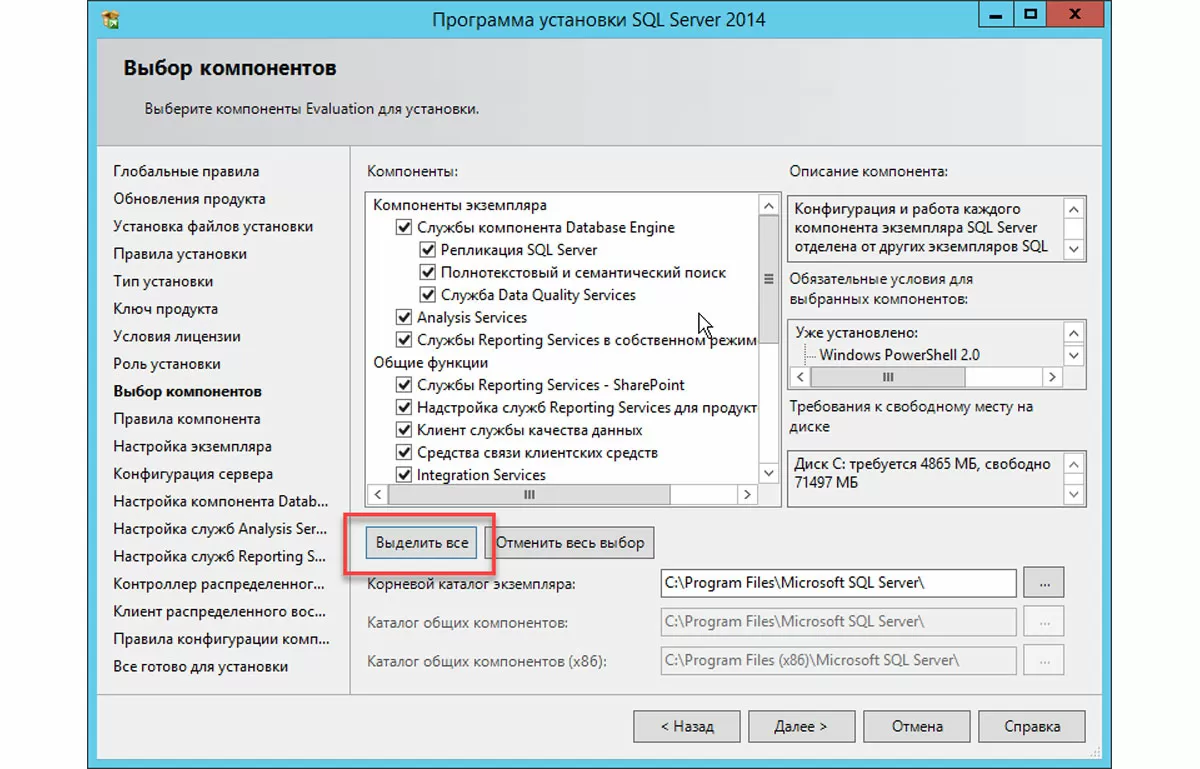Toggle Службы Reporting Services - SharePoint checkbox
1200x769 pixels.
(x=404, y=385)
